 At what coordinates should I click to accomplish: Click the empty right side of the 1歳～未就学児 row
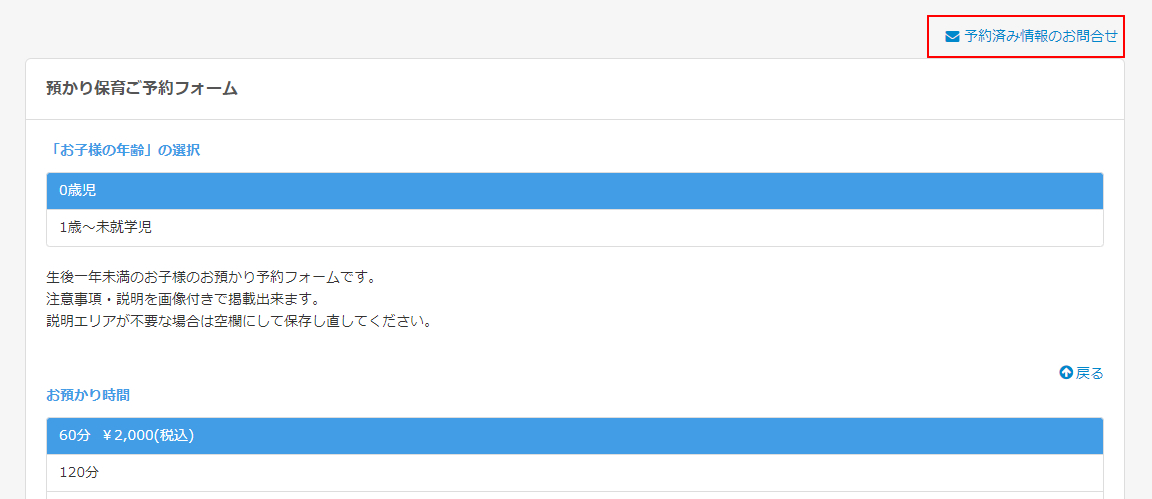(x=800, y=227)
